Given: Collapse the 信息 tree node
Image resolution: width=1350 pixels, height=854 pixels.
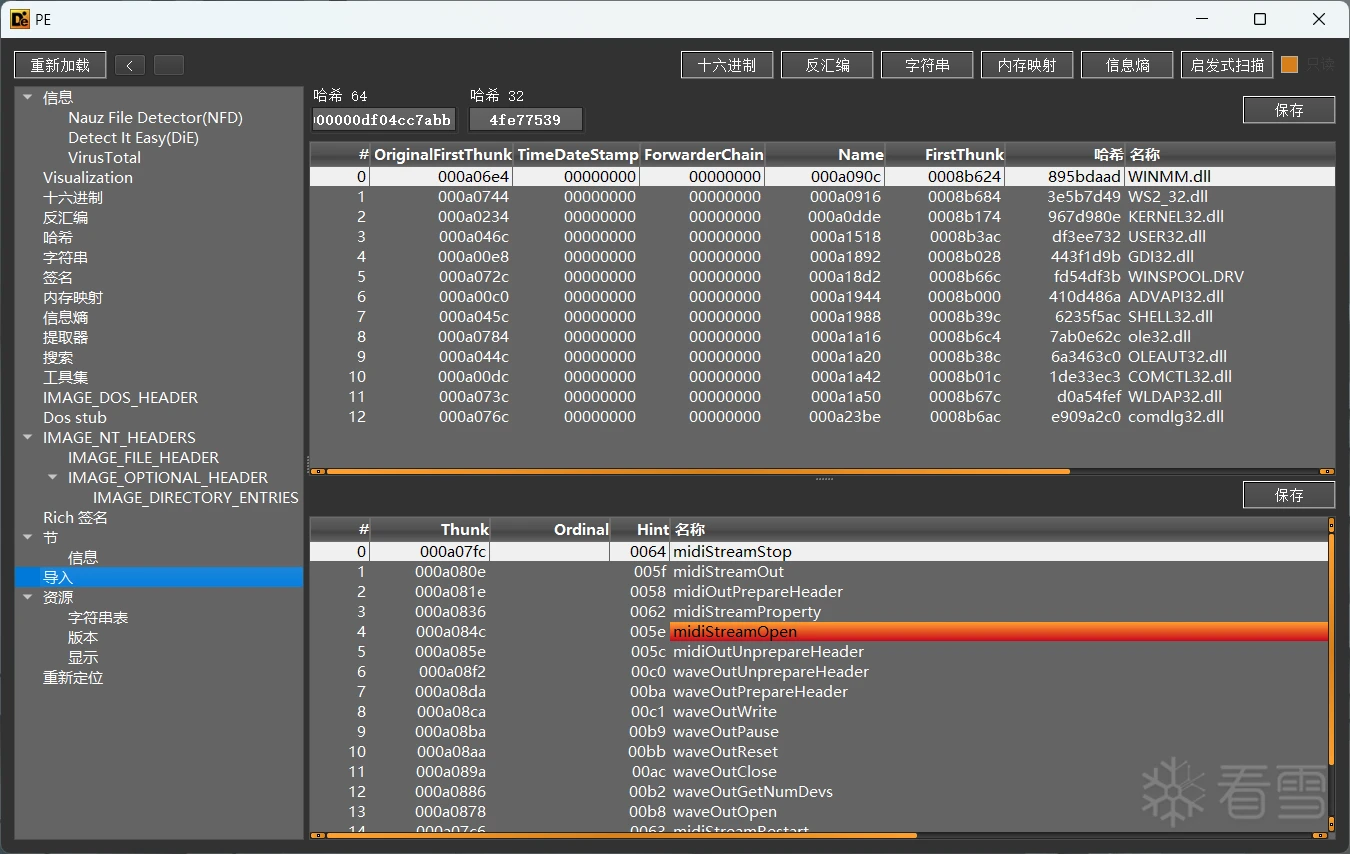Looking at the screenshot, I should pyautogui.click(x=26, y=97).
